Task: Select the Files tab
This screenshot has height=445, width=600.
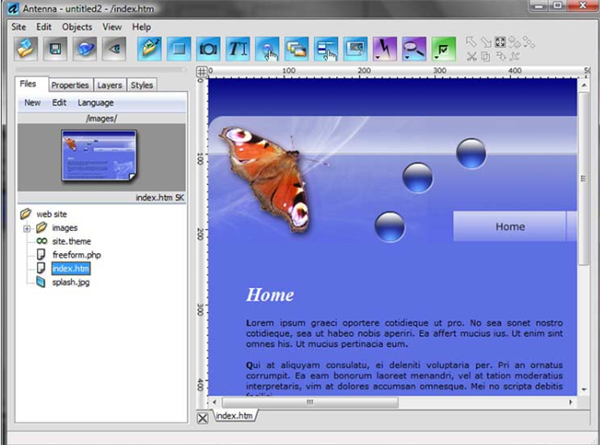Action: click(28, 84)
